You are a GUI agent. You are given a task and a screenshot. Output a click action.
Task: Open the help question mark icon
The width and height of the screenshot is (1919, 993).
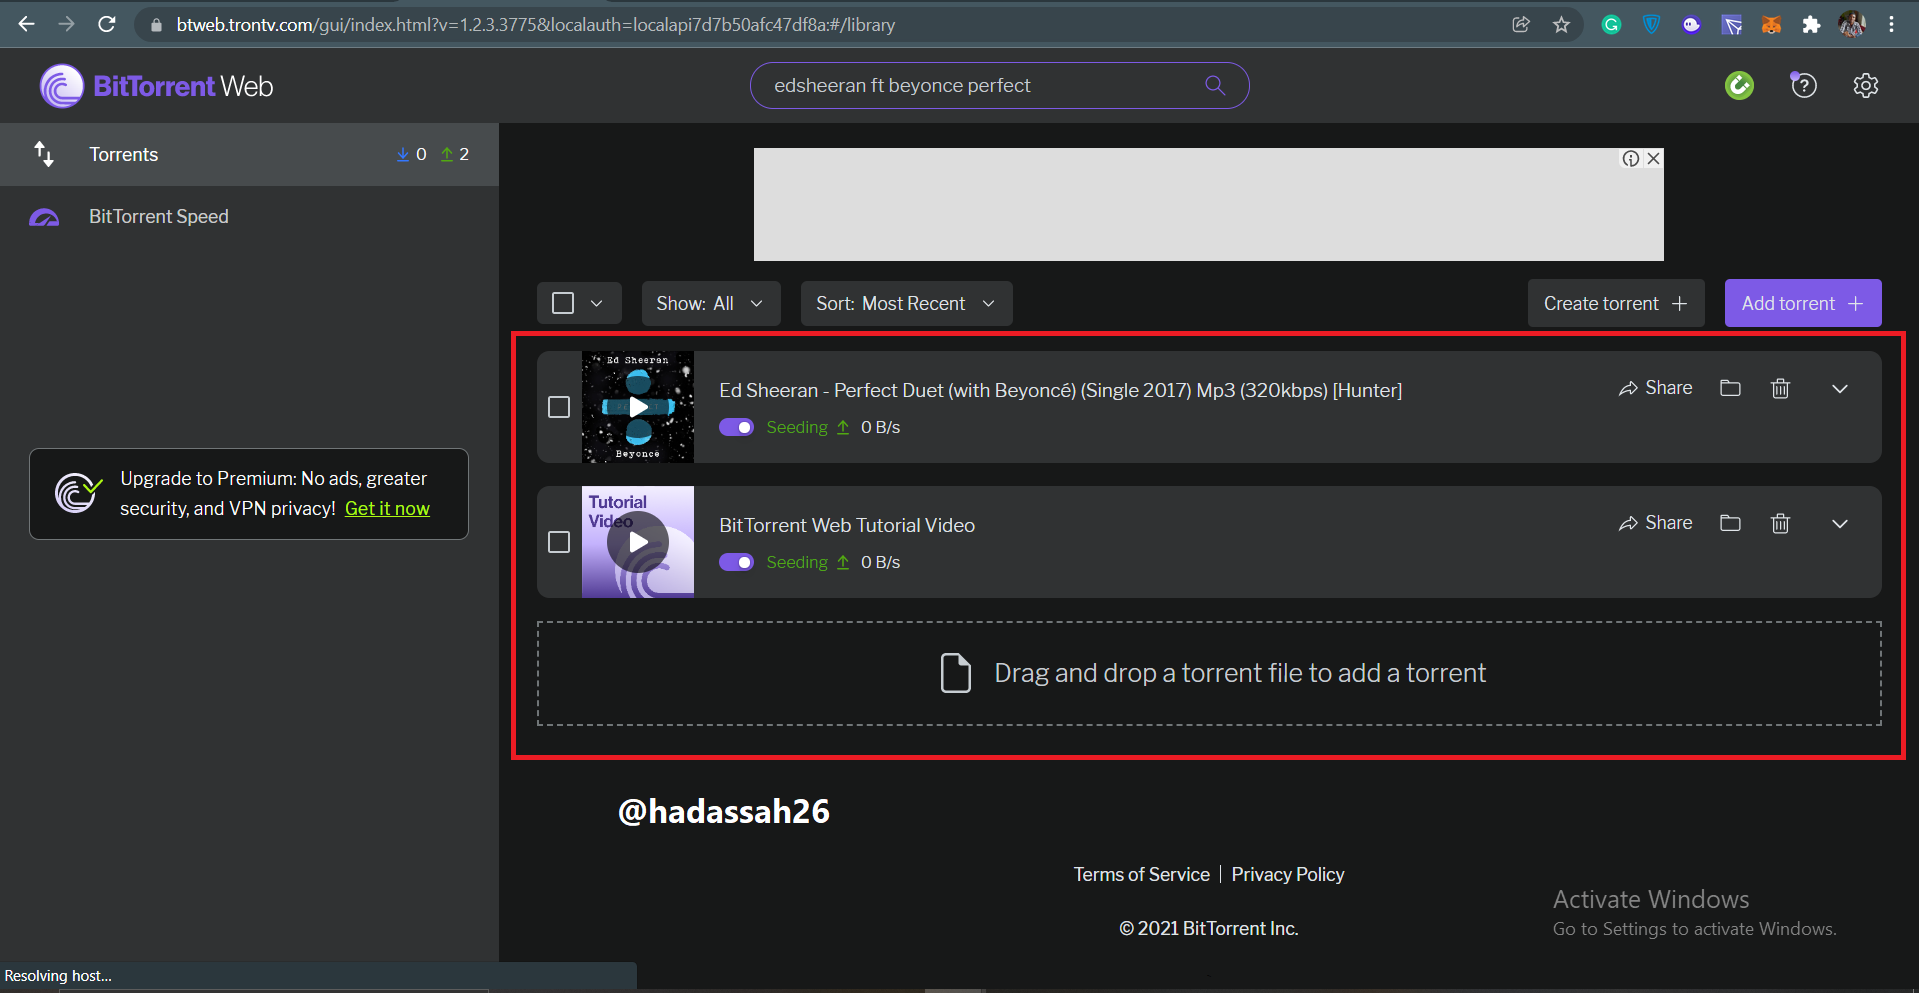tap(1803, 85)
